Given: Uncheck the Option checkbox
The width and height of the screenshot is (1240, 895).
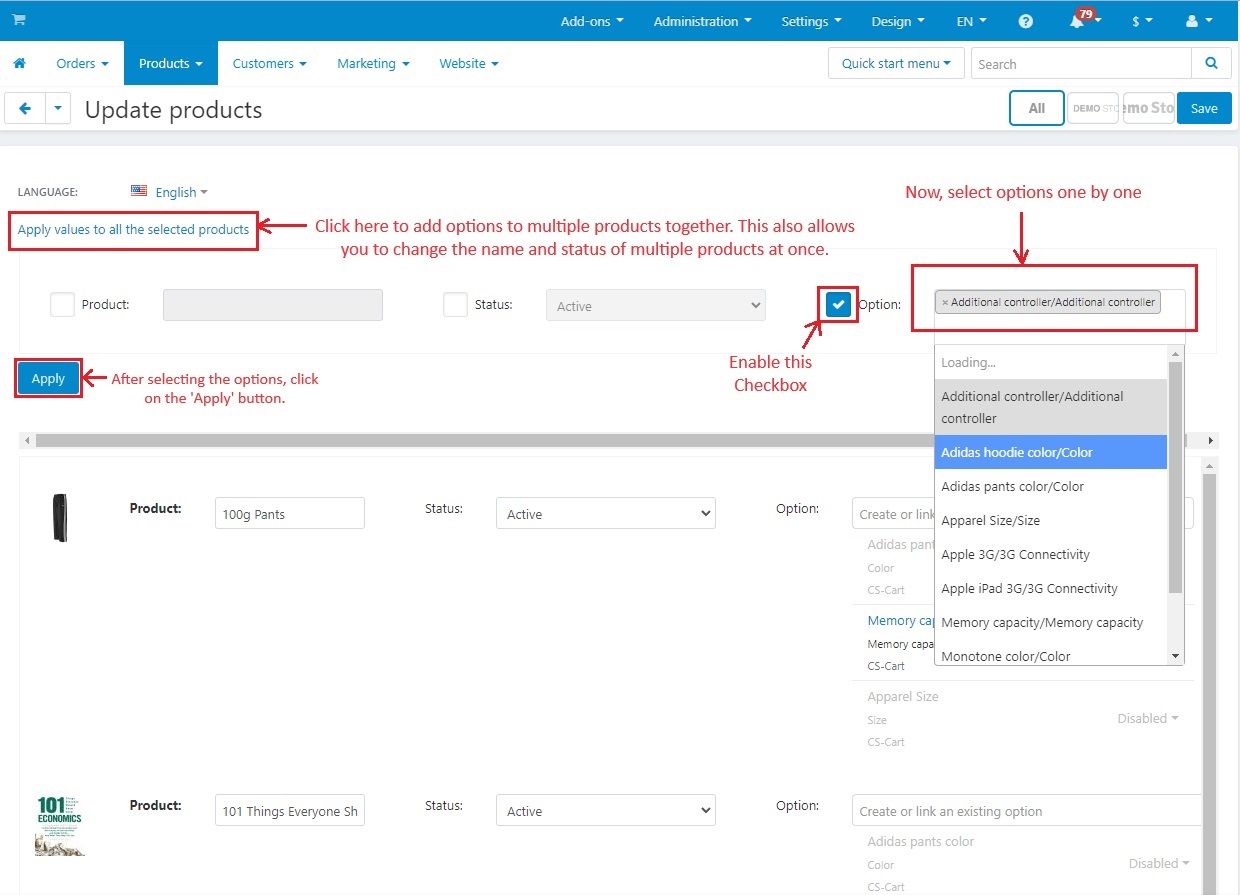Looking at the screenshot, I should [838, 305].
